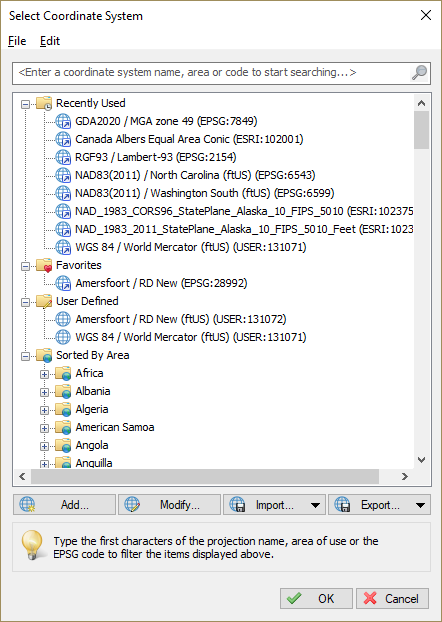
Task: Open the Import dropdown arrow
Action: point(315,505)
